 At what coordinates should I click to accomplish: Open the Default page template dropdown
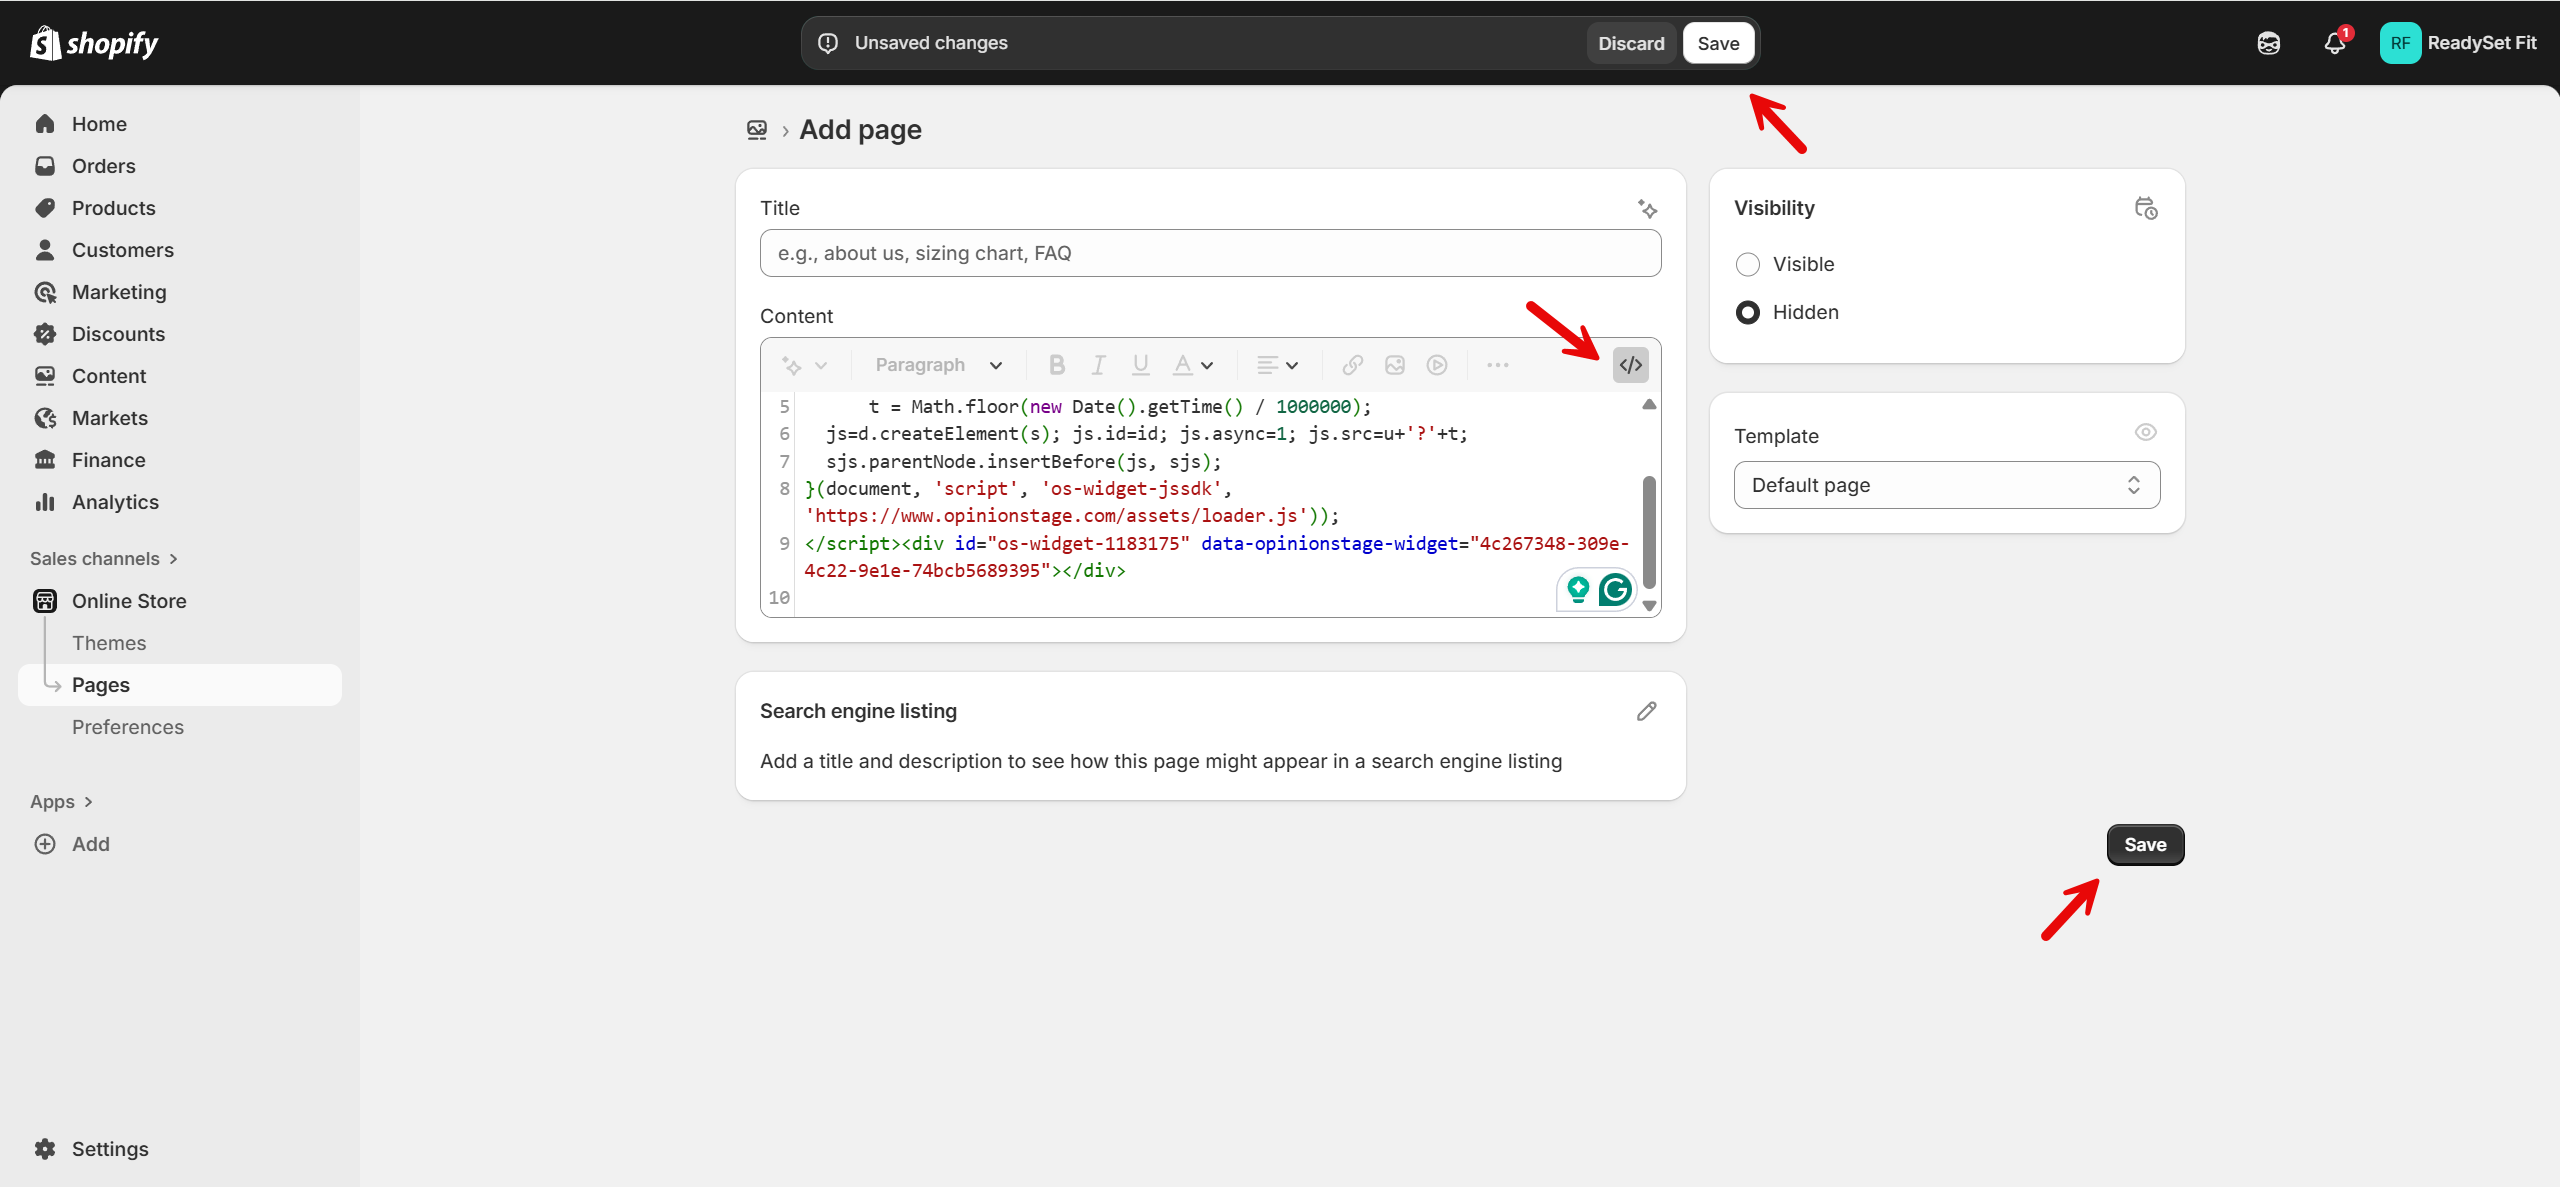[x=1944, y=484]
